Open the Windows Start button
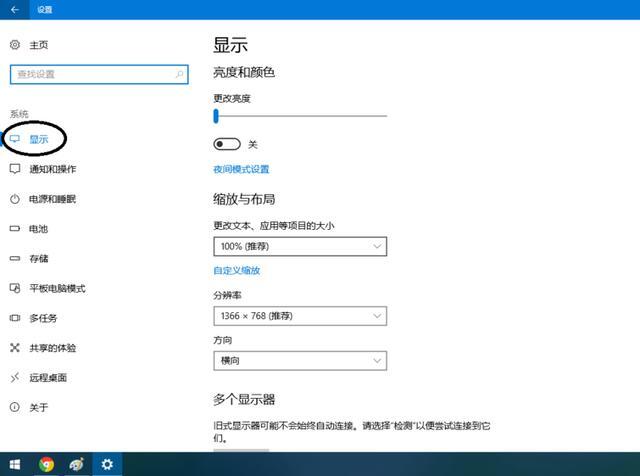This screenshot has height=476, width=640. click(x=15, y=464)
